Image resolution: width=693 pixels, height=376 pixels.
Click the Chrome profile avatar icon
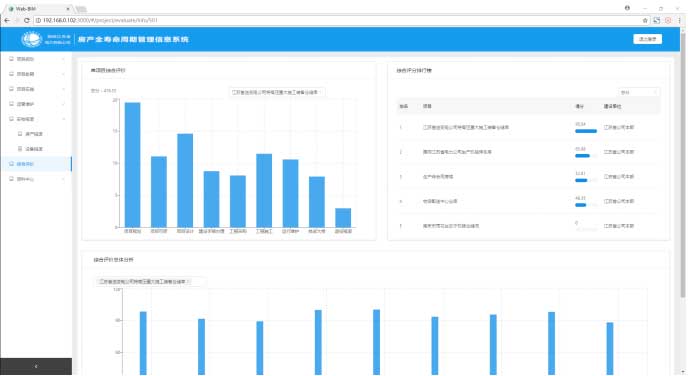(627, 8)
